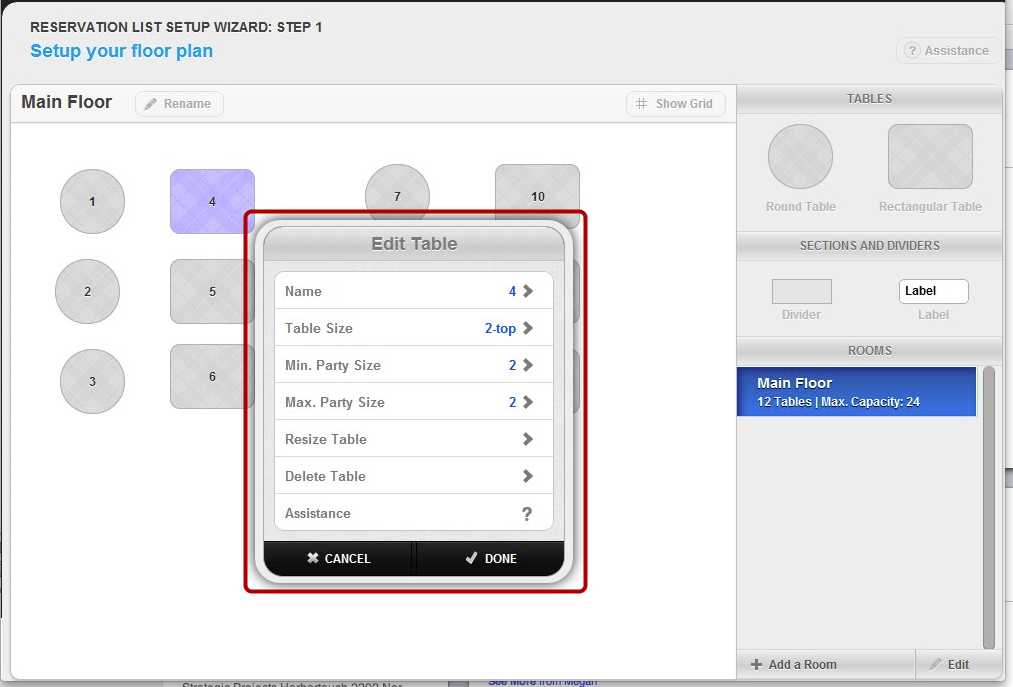Click the 'Main Floor' floor title

[67, 102]
